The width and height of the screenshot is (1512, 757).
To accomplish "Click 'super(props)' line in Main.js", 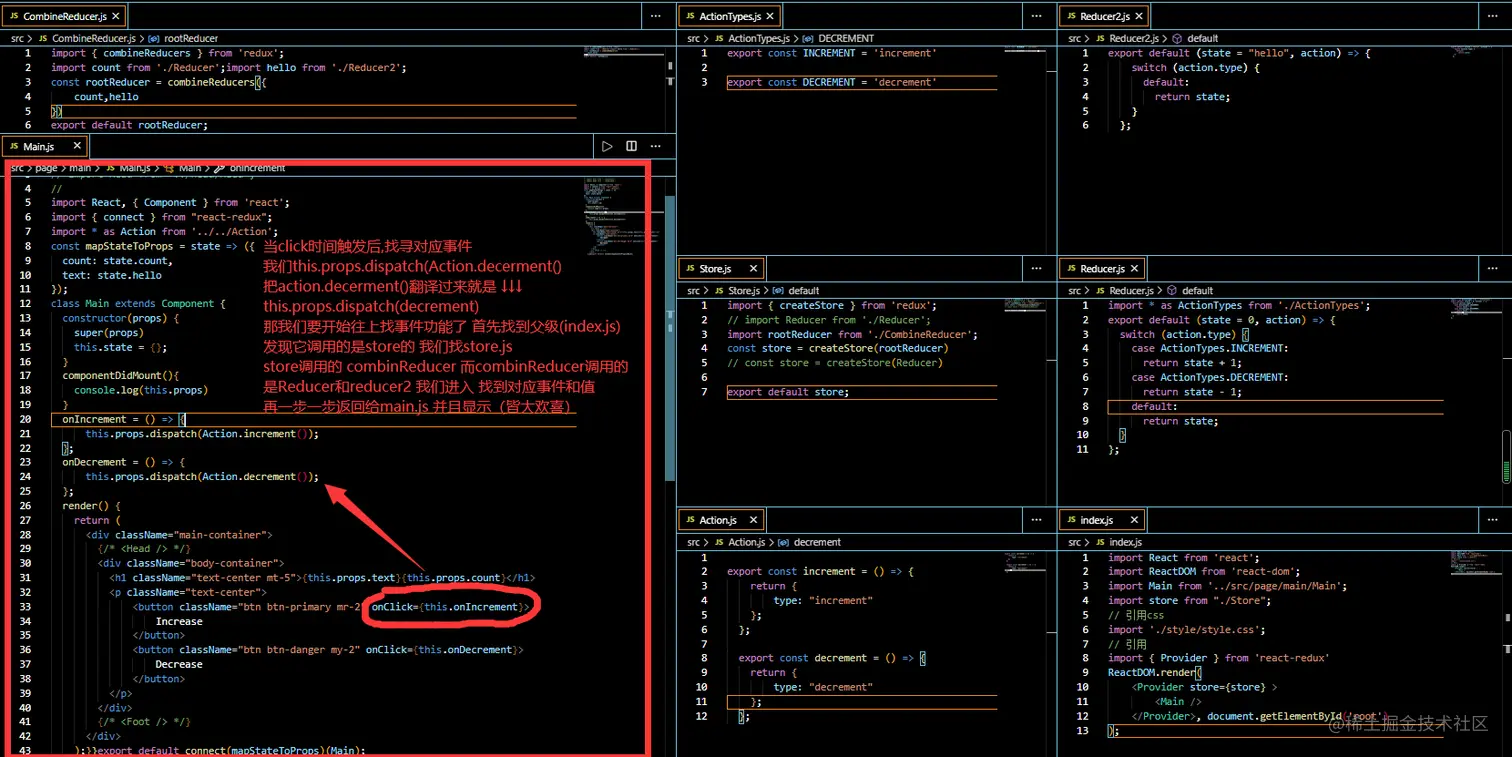I will point(109,333).
